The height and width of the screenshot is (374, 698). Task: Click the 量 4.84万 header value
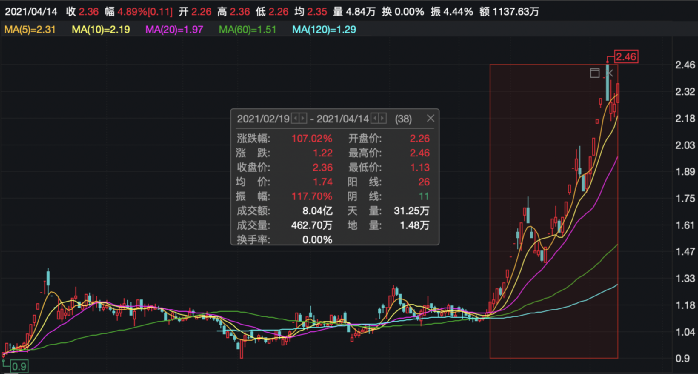click(x=353, y=12)
